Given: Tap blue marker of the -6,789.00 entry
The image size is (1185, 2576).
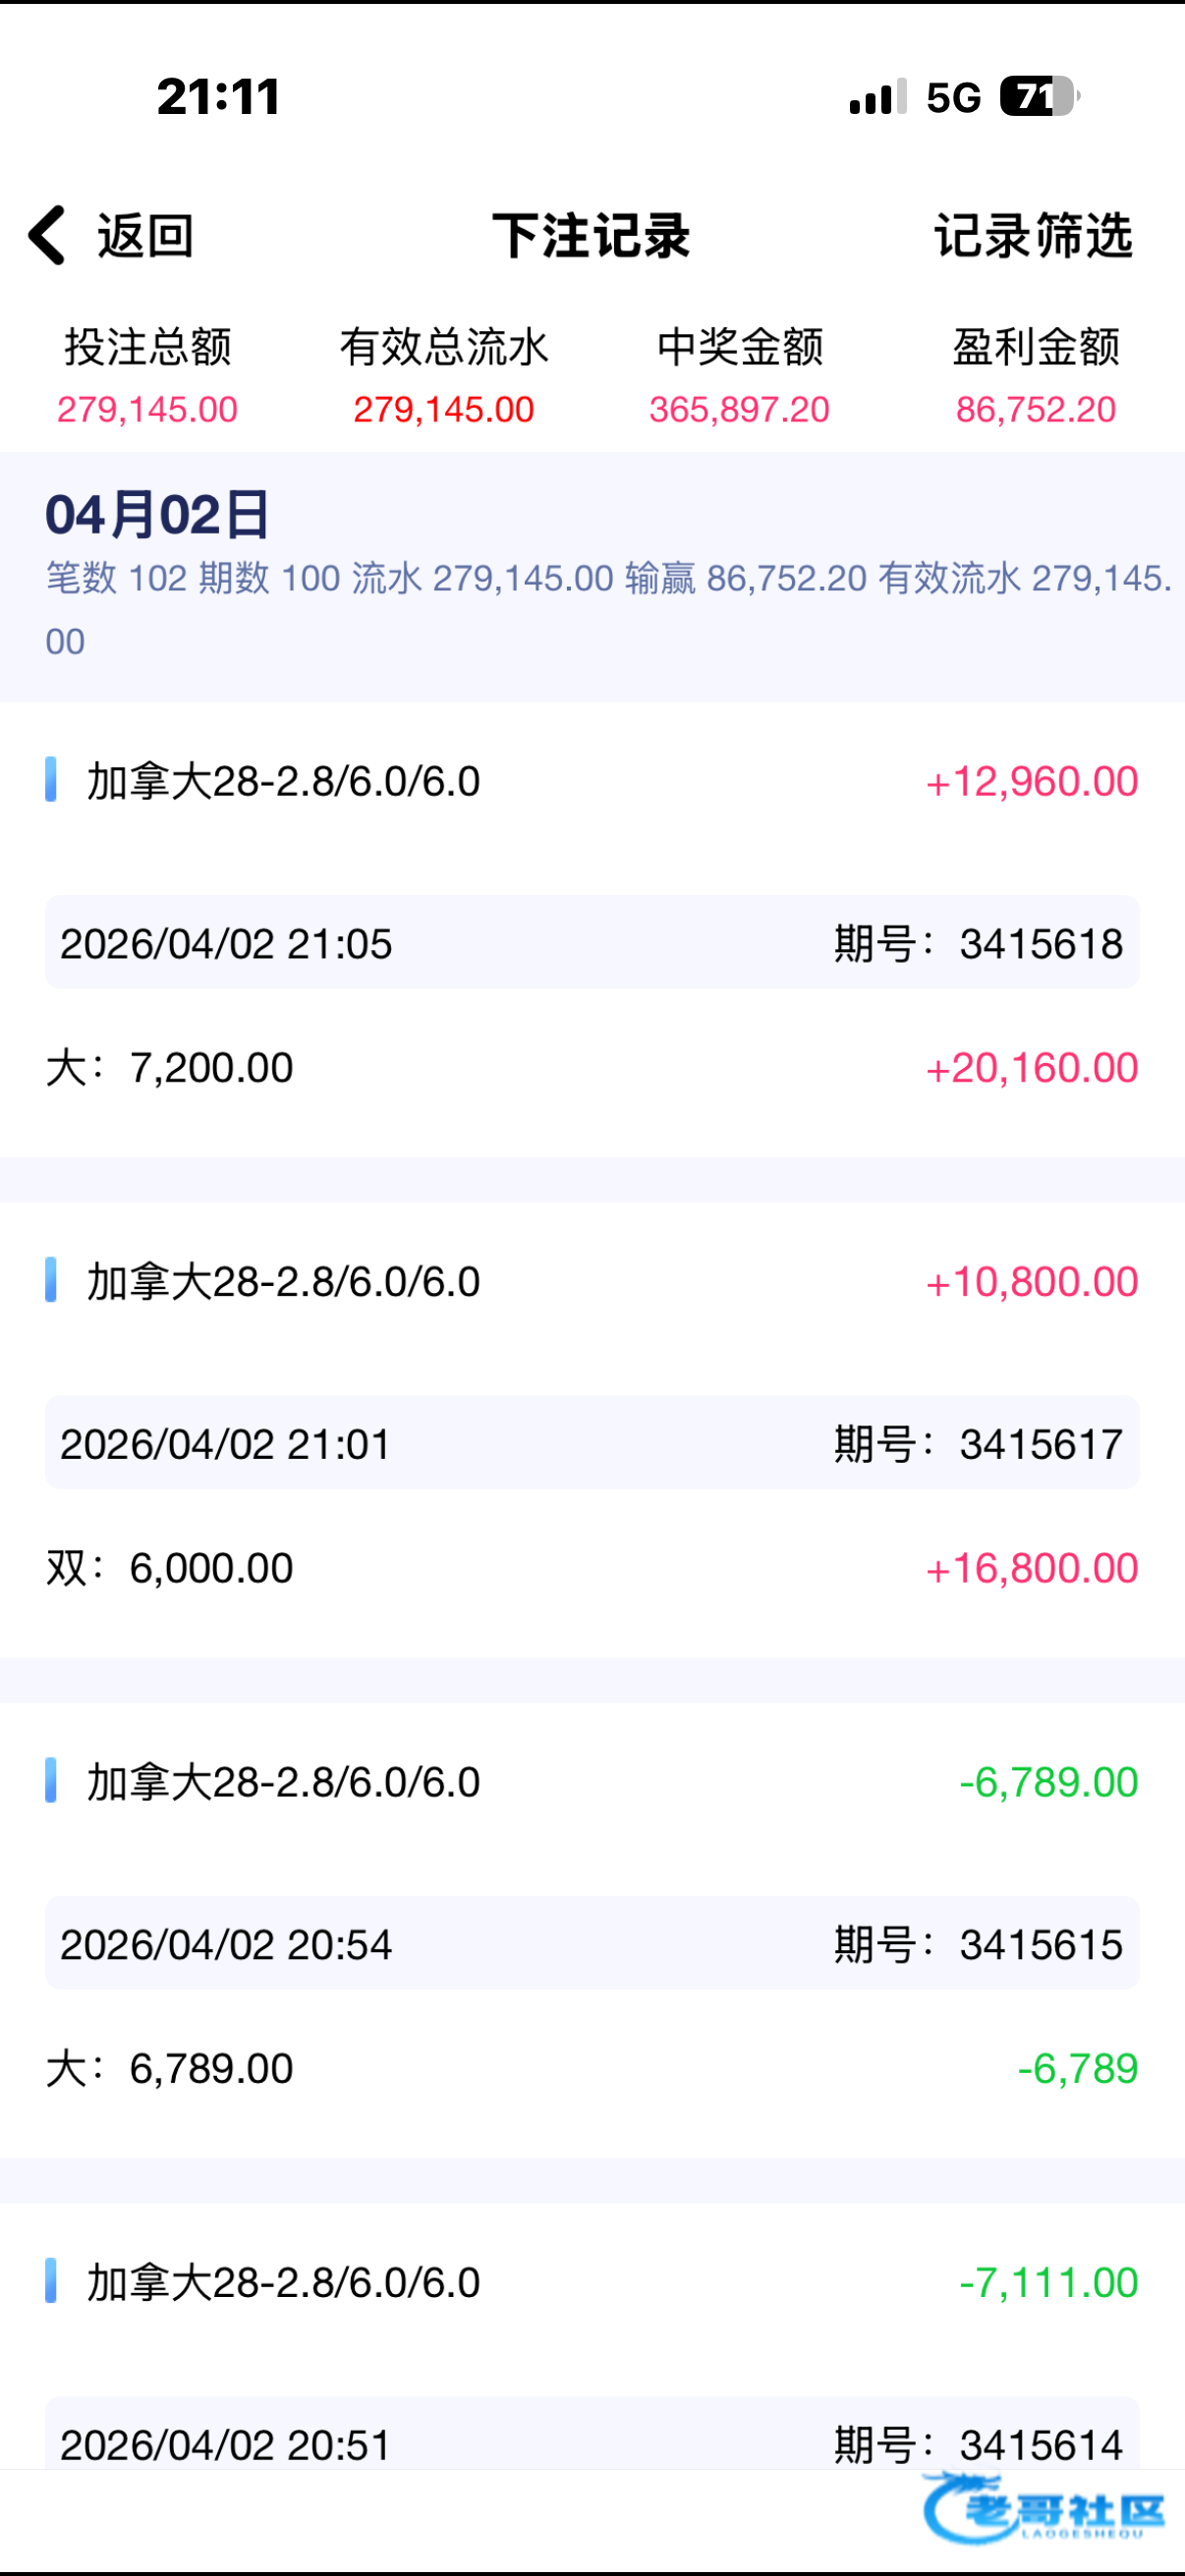Looking at the screenshot, I should point(51,1781).
